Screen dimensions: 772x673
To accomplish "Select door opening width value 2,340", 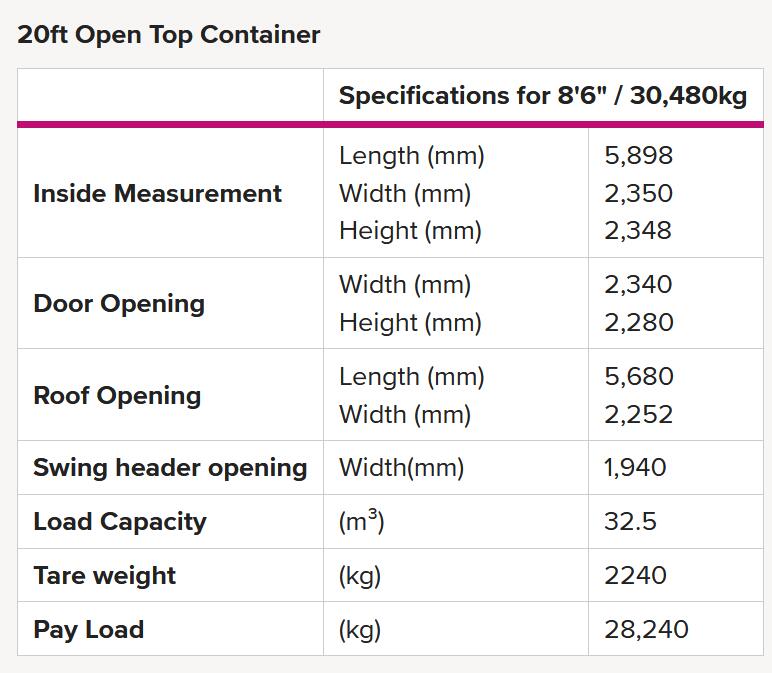I will click(x=638, y=285).
